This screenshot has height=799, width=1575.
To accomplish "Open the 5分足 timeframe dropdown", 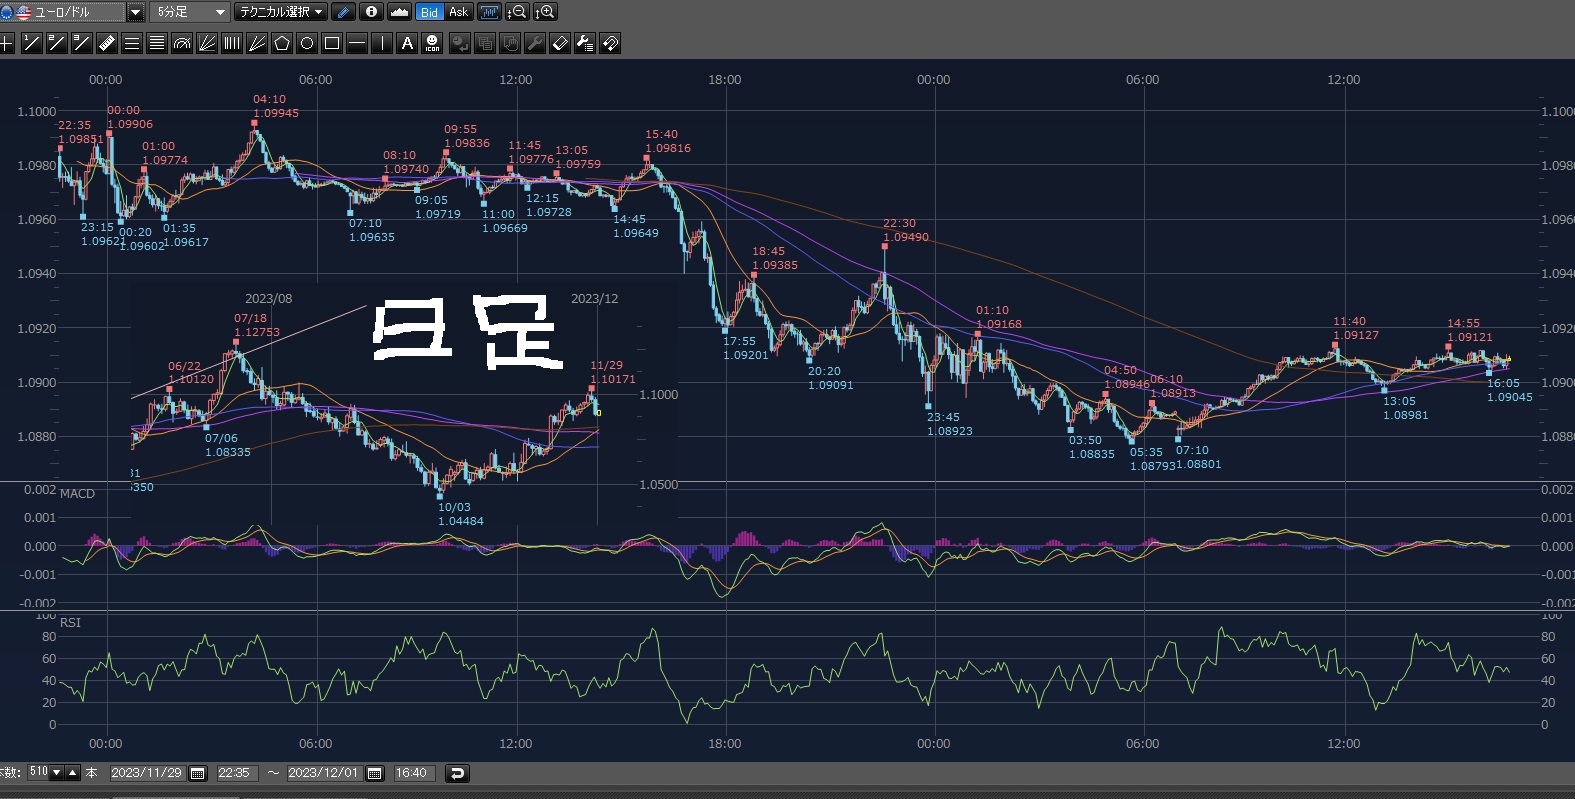I will tap(220, 12).
